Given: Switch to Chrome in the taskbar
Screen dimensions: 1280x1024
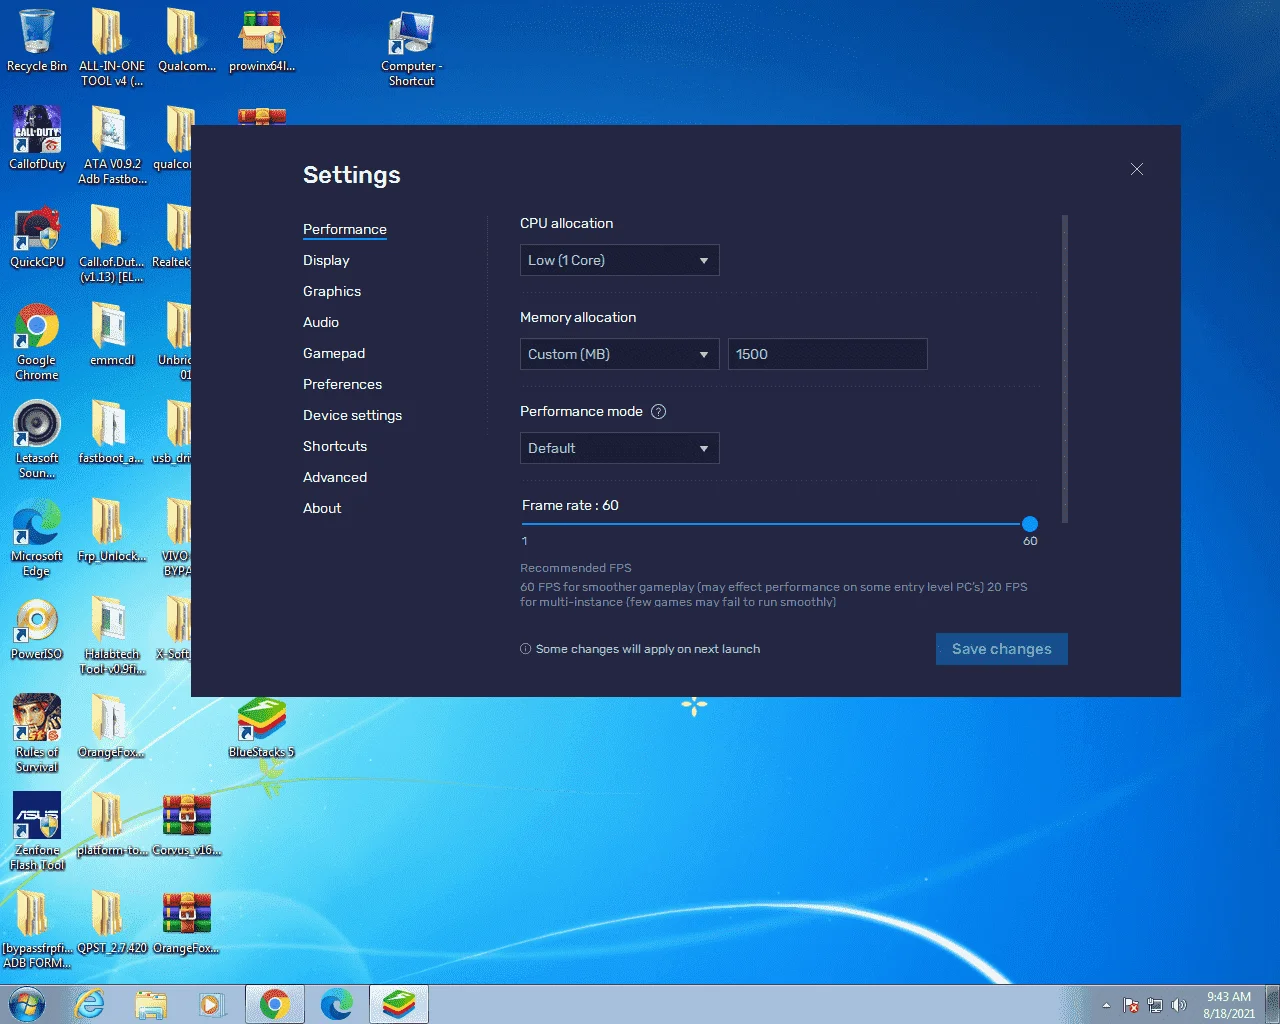Looking at the screenshot, I should (x=275, y=1004).
